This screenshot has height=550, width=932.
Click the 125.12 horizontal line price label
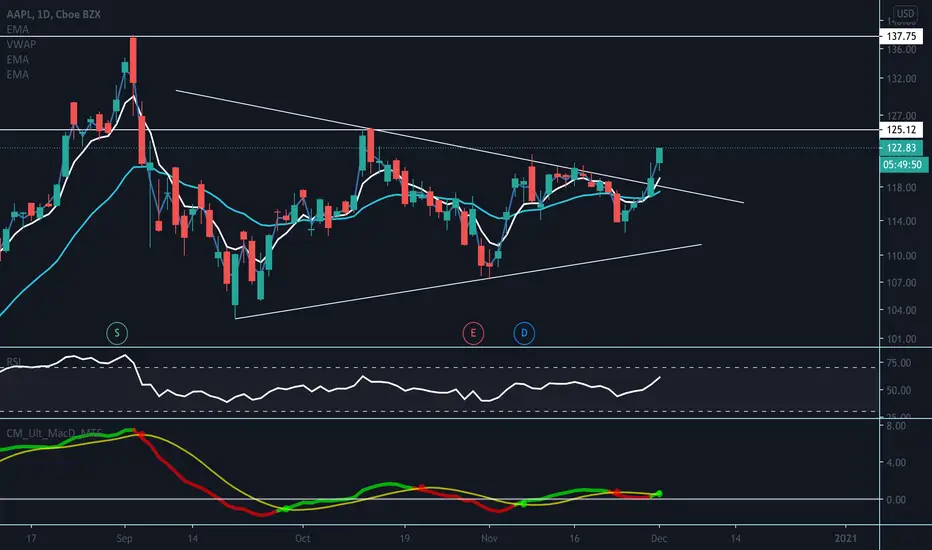901,130
